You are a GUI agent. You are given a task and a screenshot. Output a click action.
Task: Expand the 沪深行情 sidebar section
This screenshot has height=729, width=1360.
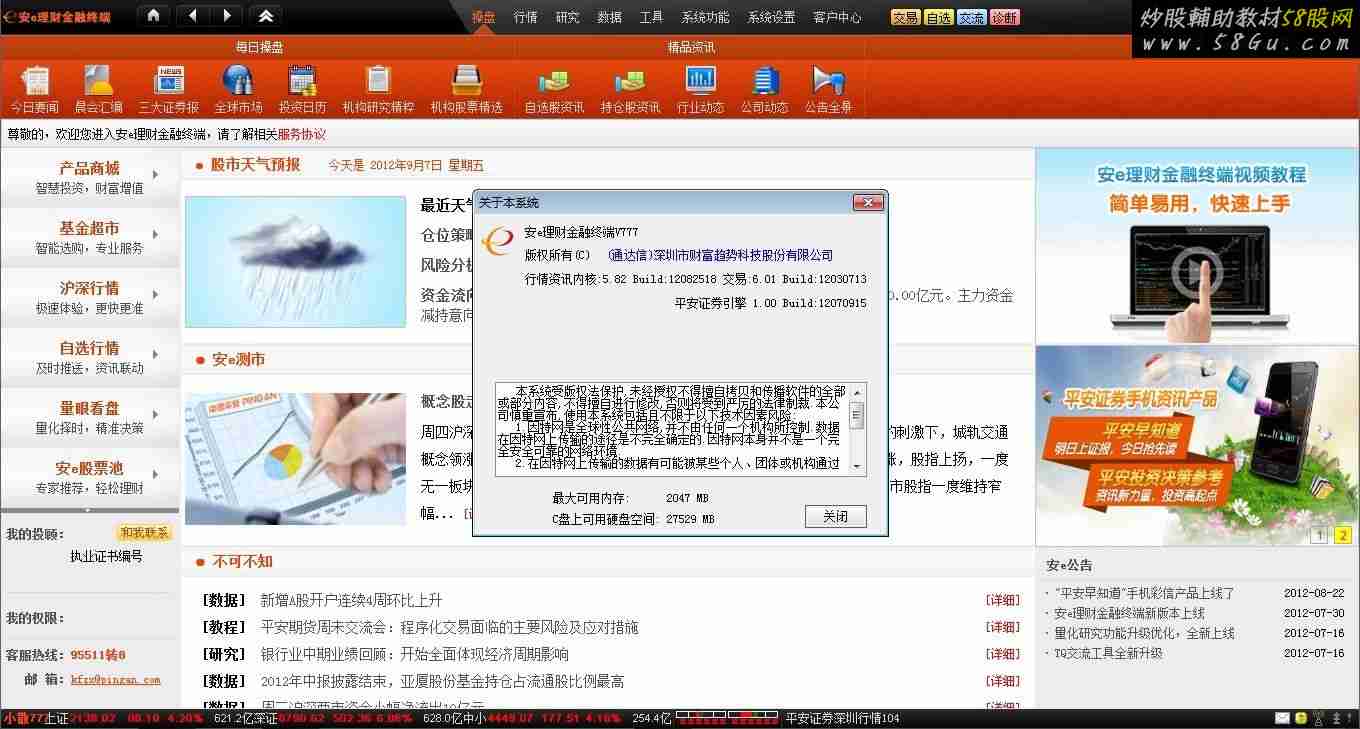pos(90,297)
